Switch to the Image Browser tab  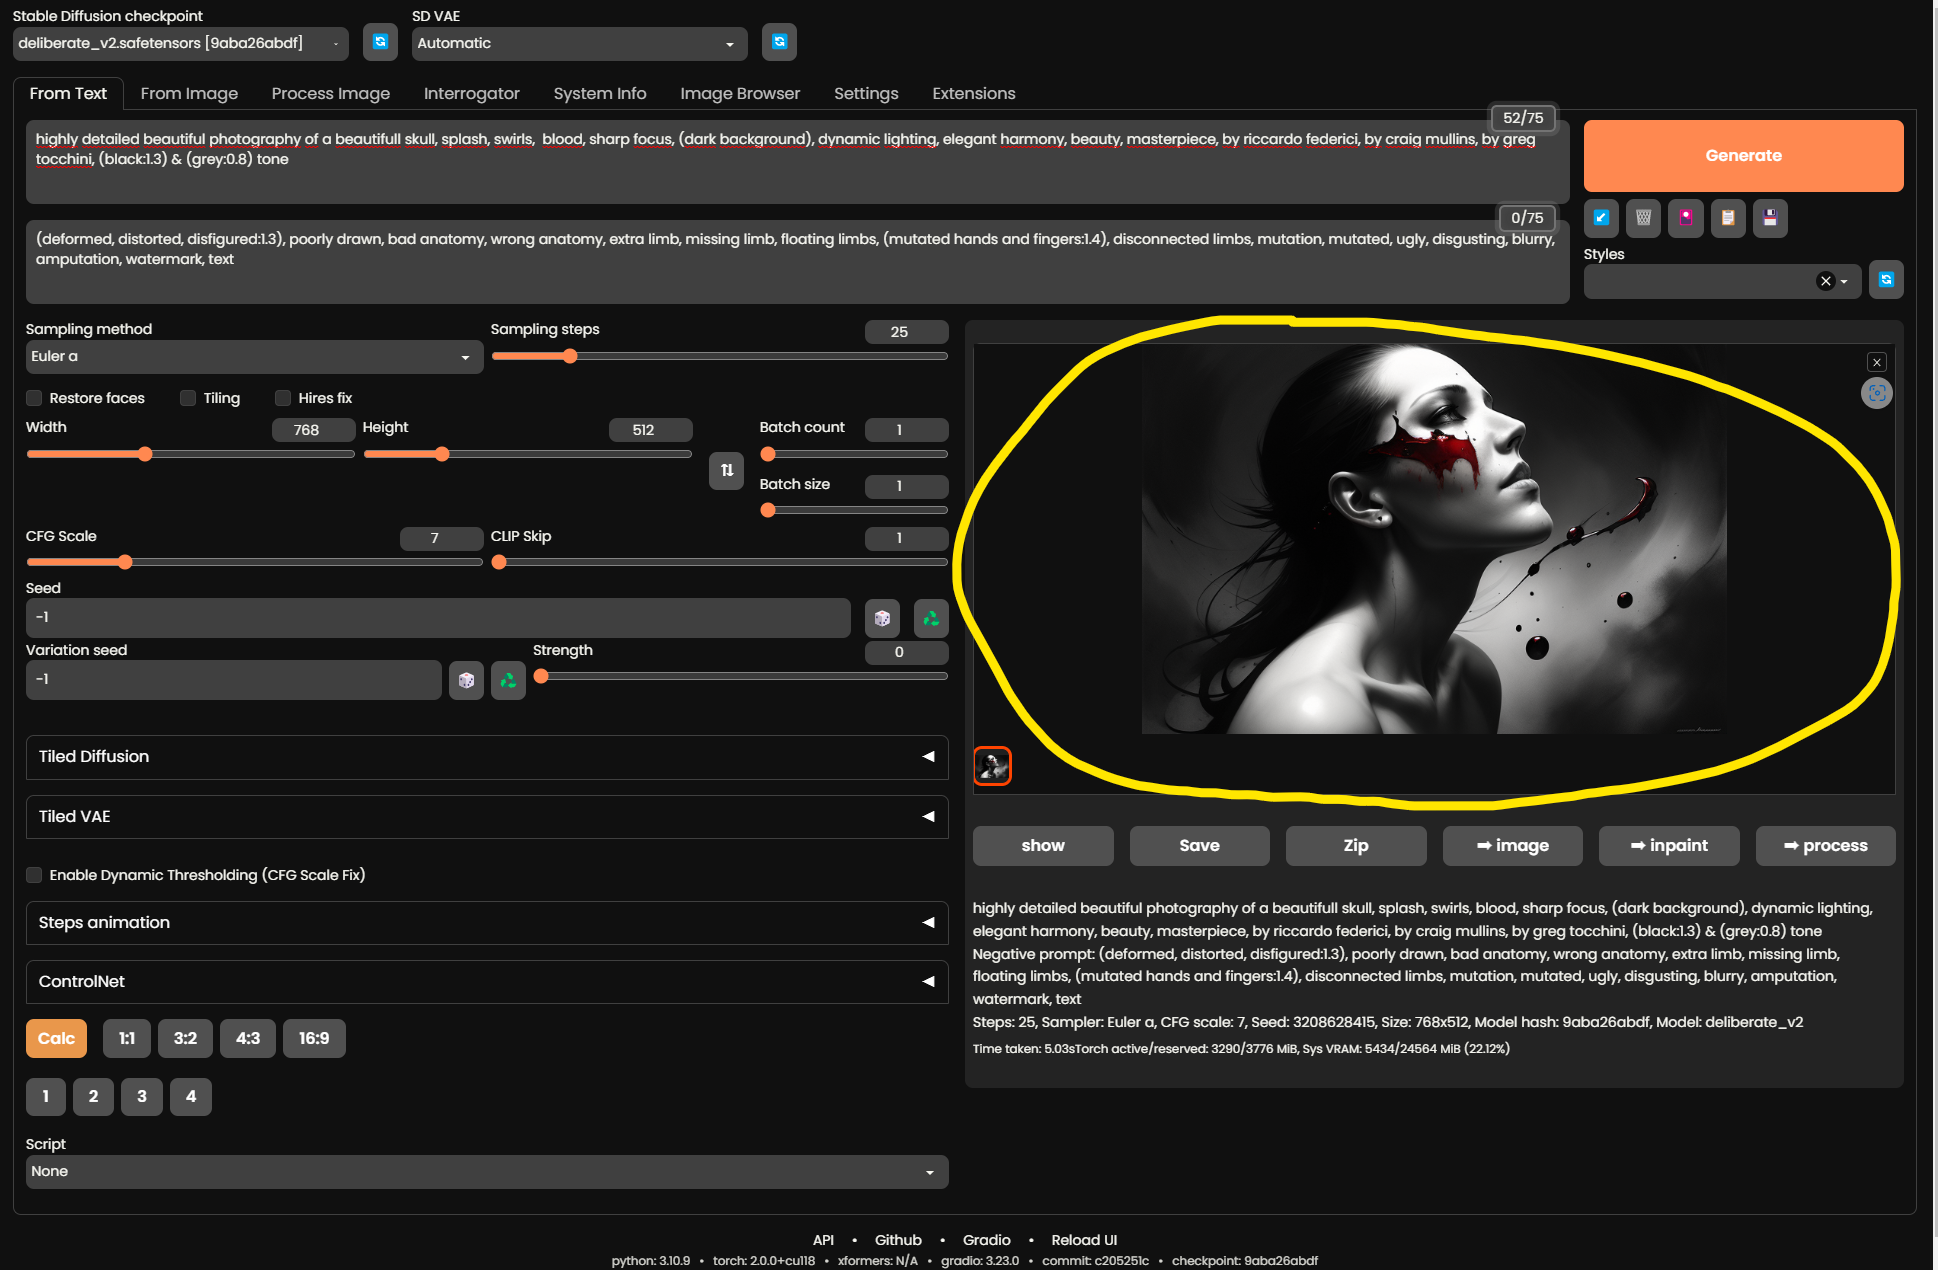(740, 93)
